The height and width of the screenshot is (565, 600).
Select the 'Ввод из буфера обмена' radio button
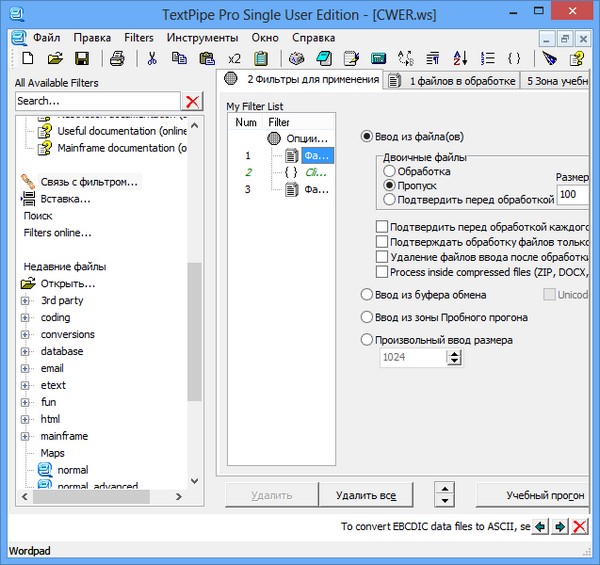[x=367, y=295]
